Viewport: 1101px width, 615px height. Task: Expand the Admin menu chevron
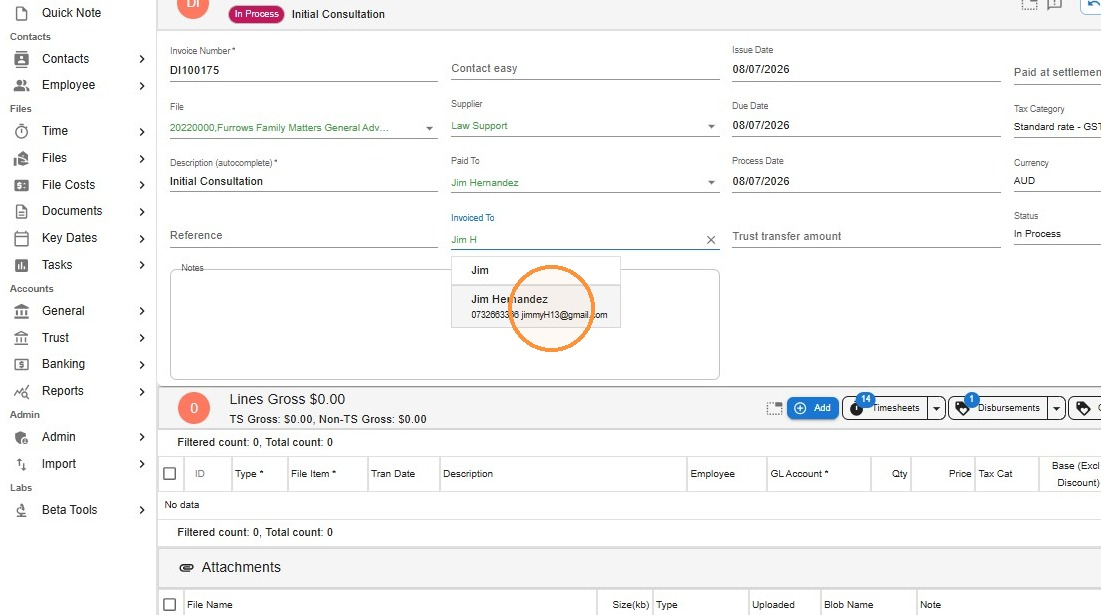click(142, 437)
